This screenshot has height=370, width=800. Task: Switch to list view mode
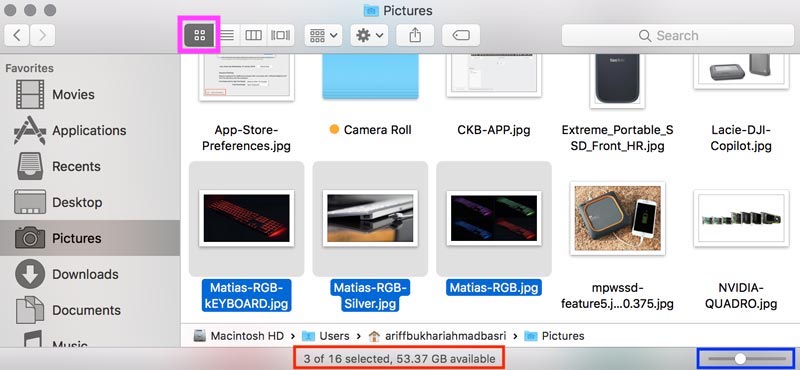pos(227,35)
